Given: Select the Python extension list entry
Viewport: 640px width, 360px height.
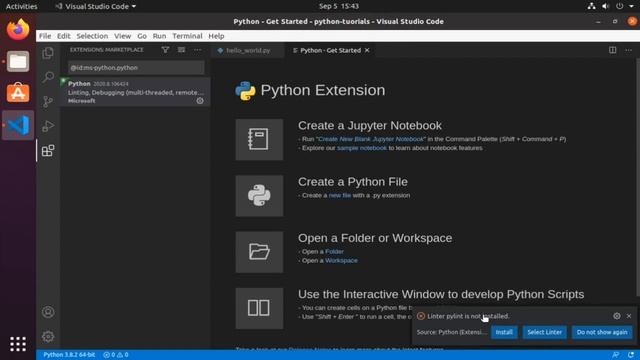Looking at the screenshot, I should coord(135,92).
